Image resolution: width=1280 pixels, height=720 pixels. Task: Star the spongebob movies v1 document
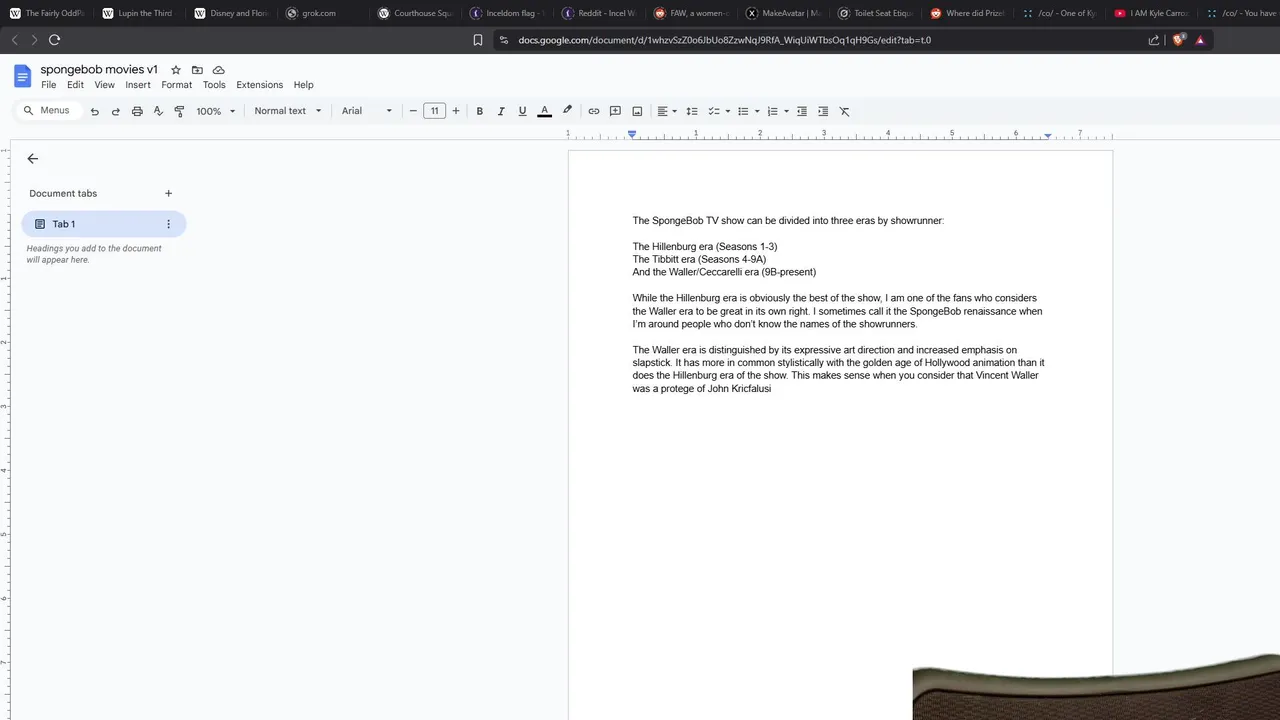click(x=176, y=70)
